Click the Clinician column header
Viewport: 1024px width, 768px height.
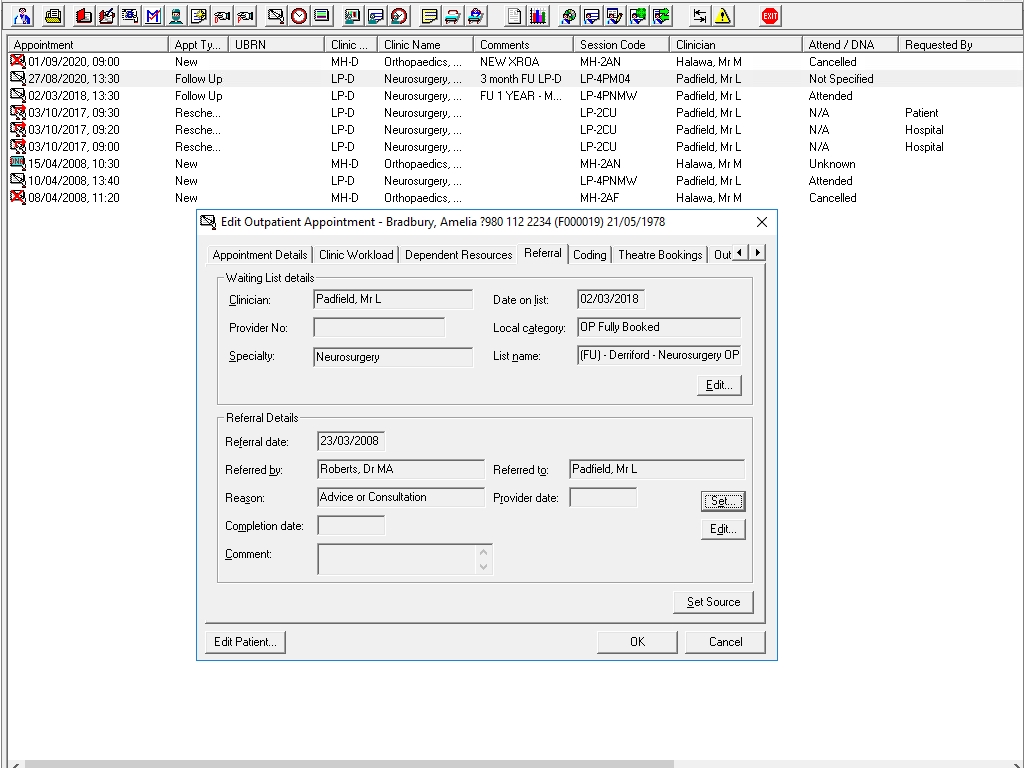coord(735,44)
